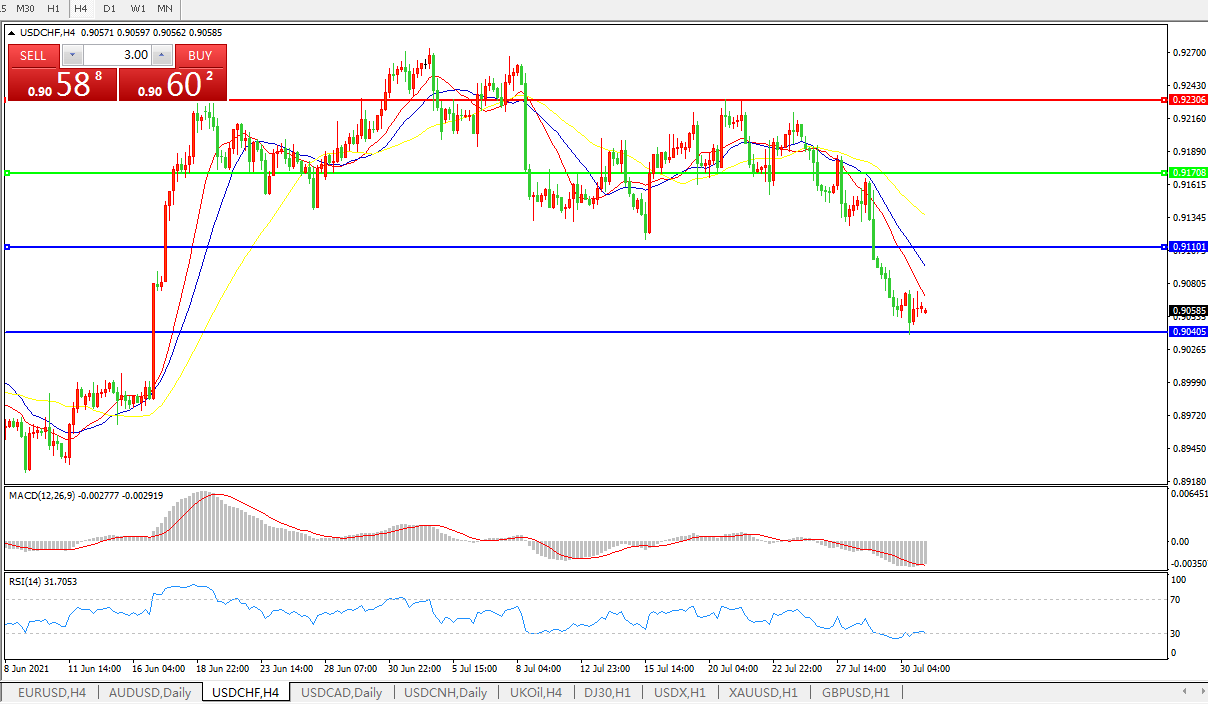Switch to the UKOil,H4 chart tab

tap(536, 692)
